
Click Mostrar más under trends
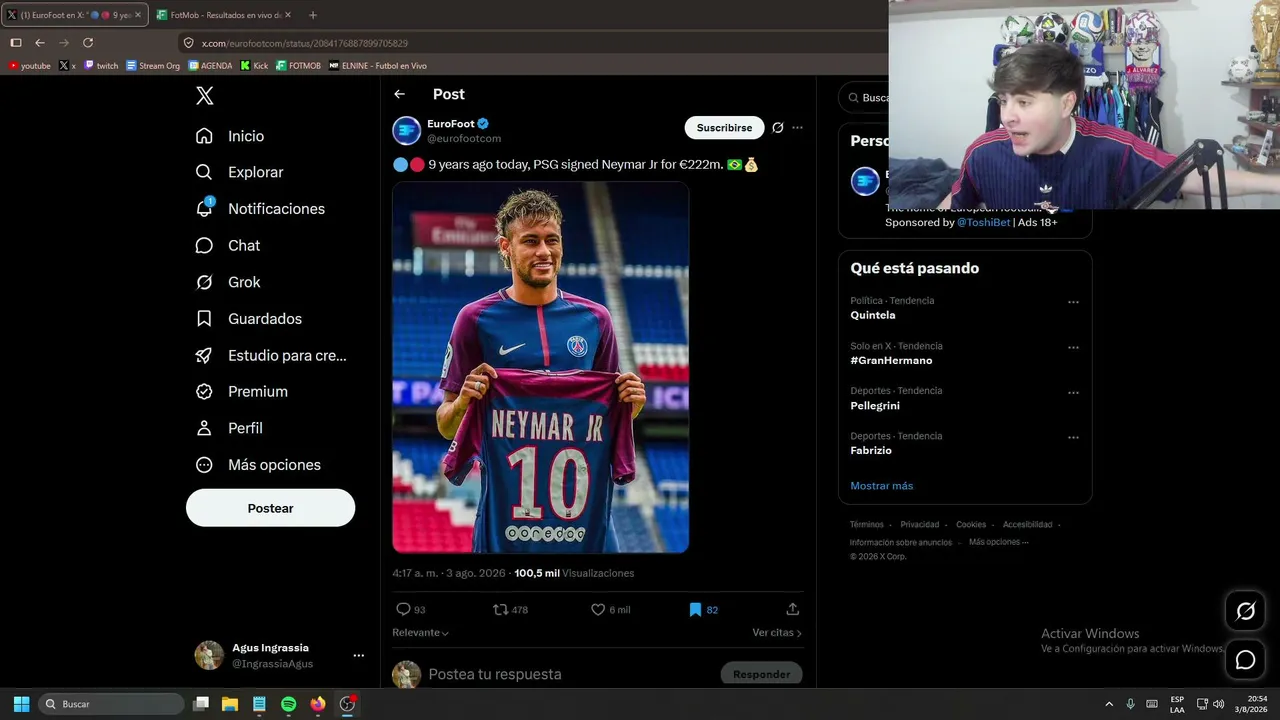[881, 486]
